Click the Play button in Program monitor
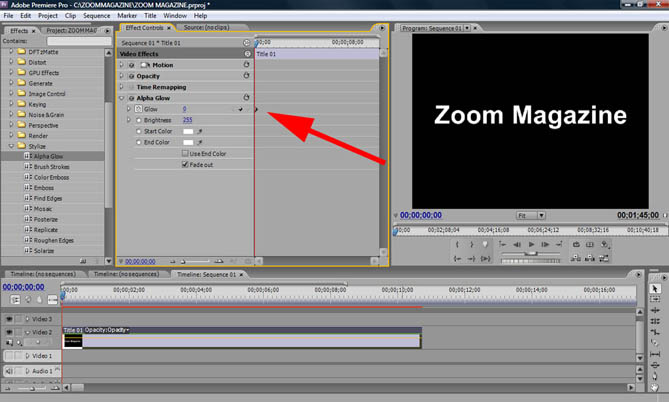This screenshot has height=402, width=669. [531, 244]
